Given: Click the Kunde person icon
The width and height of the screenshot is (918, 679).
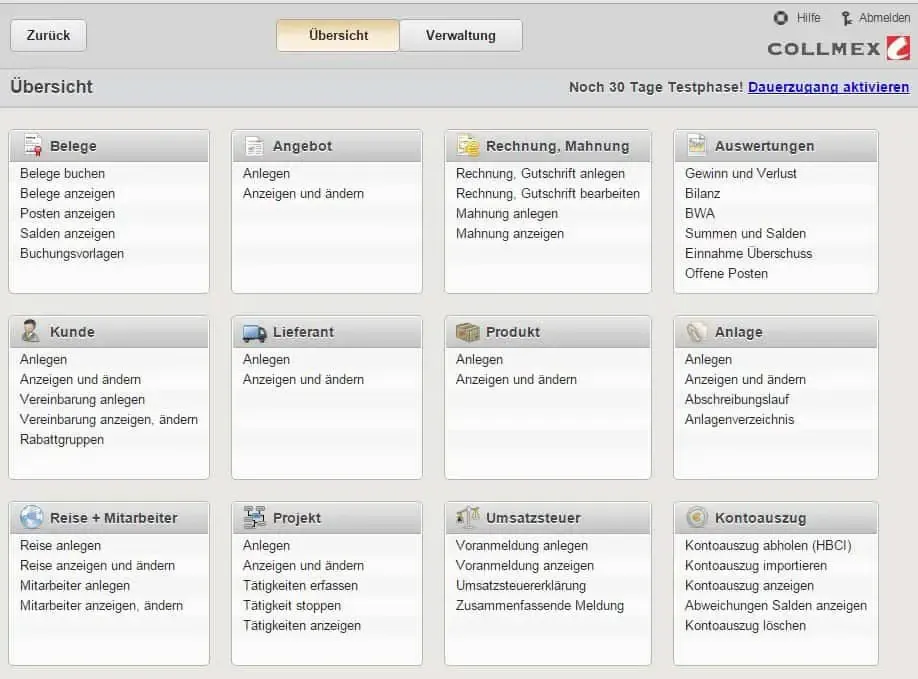Looking at the screenshot, I should pos(32,331).
